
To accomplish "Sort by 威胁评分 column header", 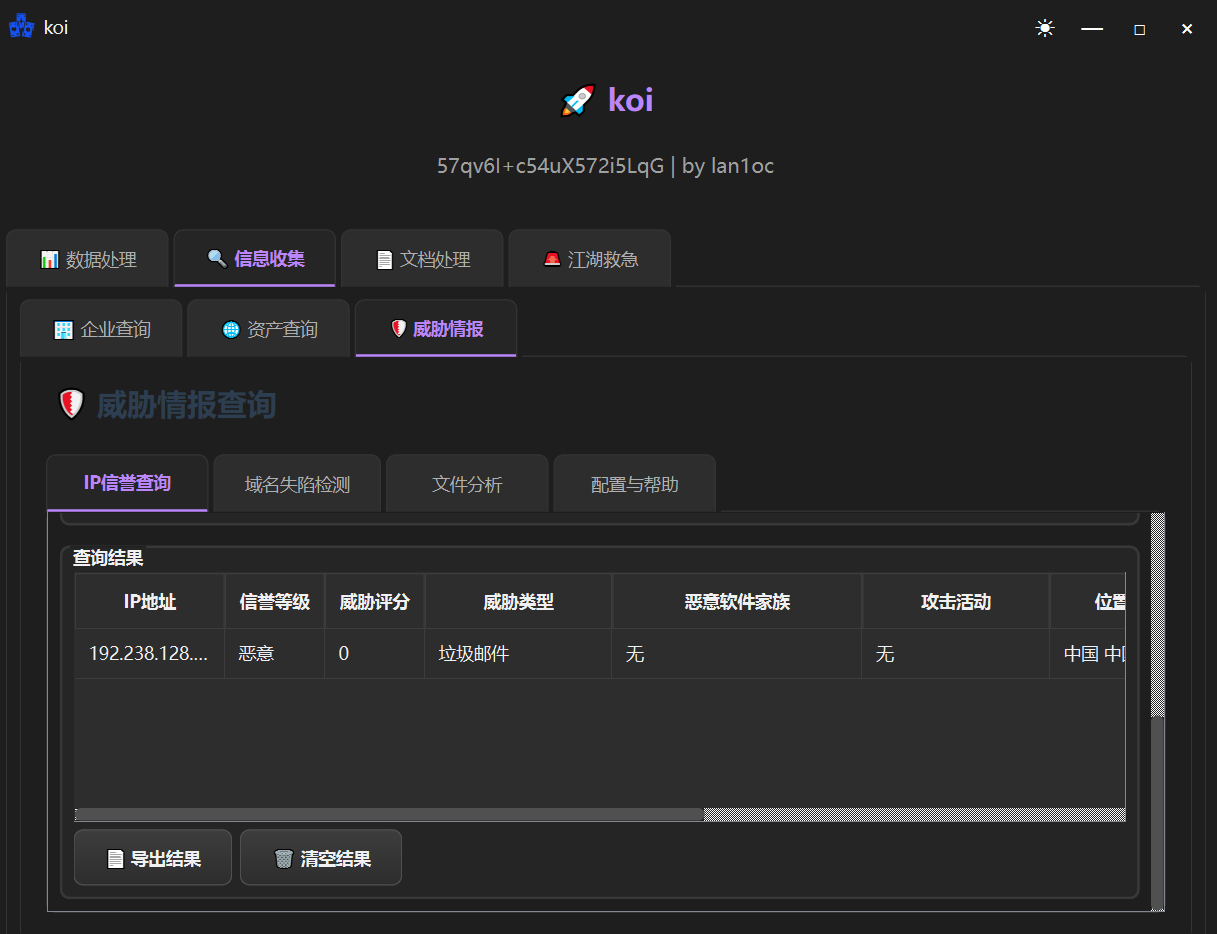I will click(374, 601).
